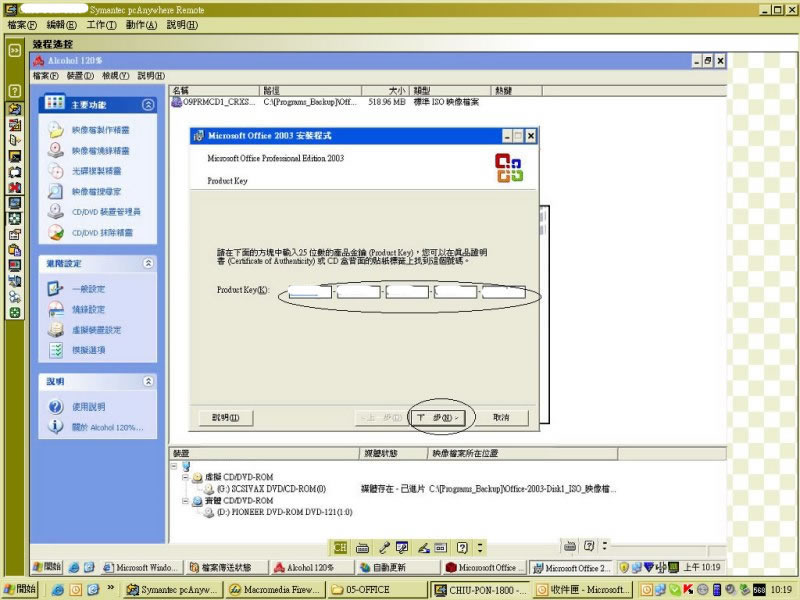This screenshot has height=600, width=800.
Task: Click the red X icon in pcAnywhere sidebar
Action: [x=15, y=187]
